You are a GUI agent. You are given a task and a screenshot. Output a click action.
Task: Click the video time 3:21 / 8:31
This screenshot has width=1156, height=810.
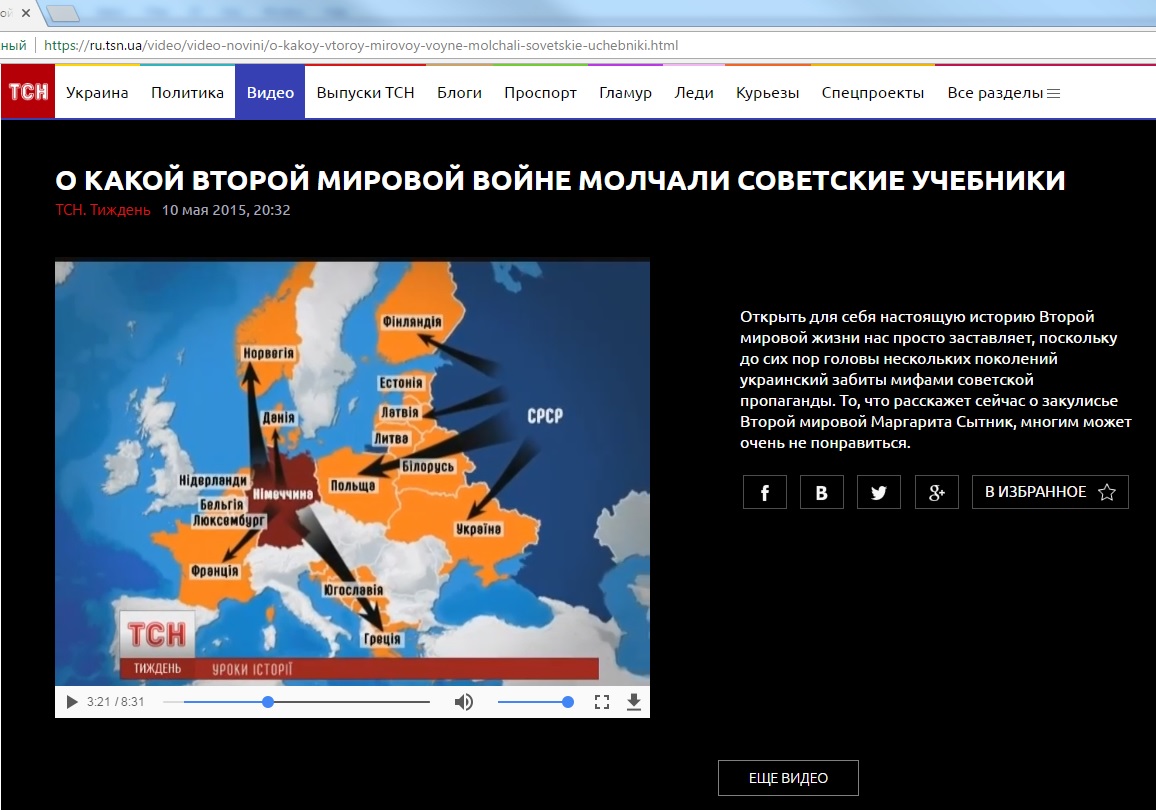[x=116, y=702]
